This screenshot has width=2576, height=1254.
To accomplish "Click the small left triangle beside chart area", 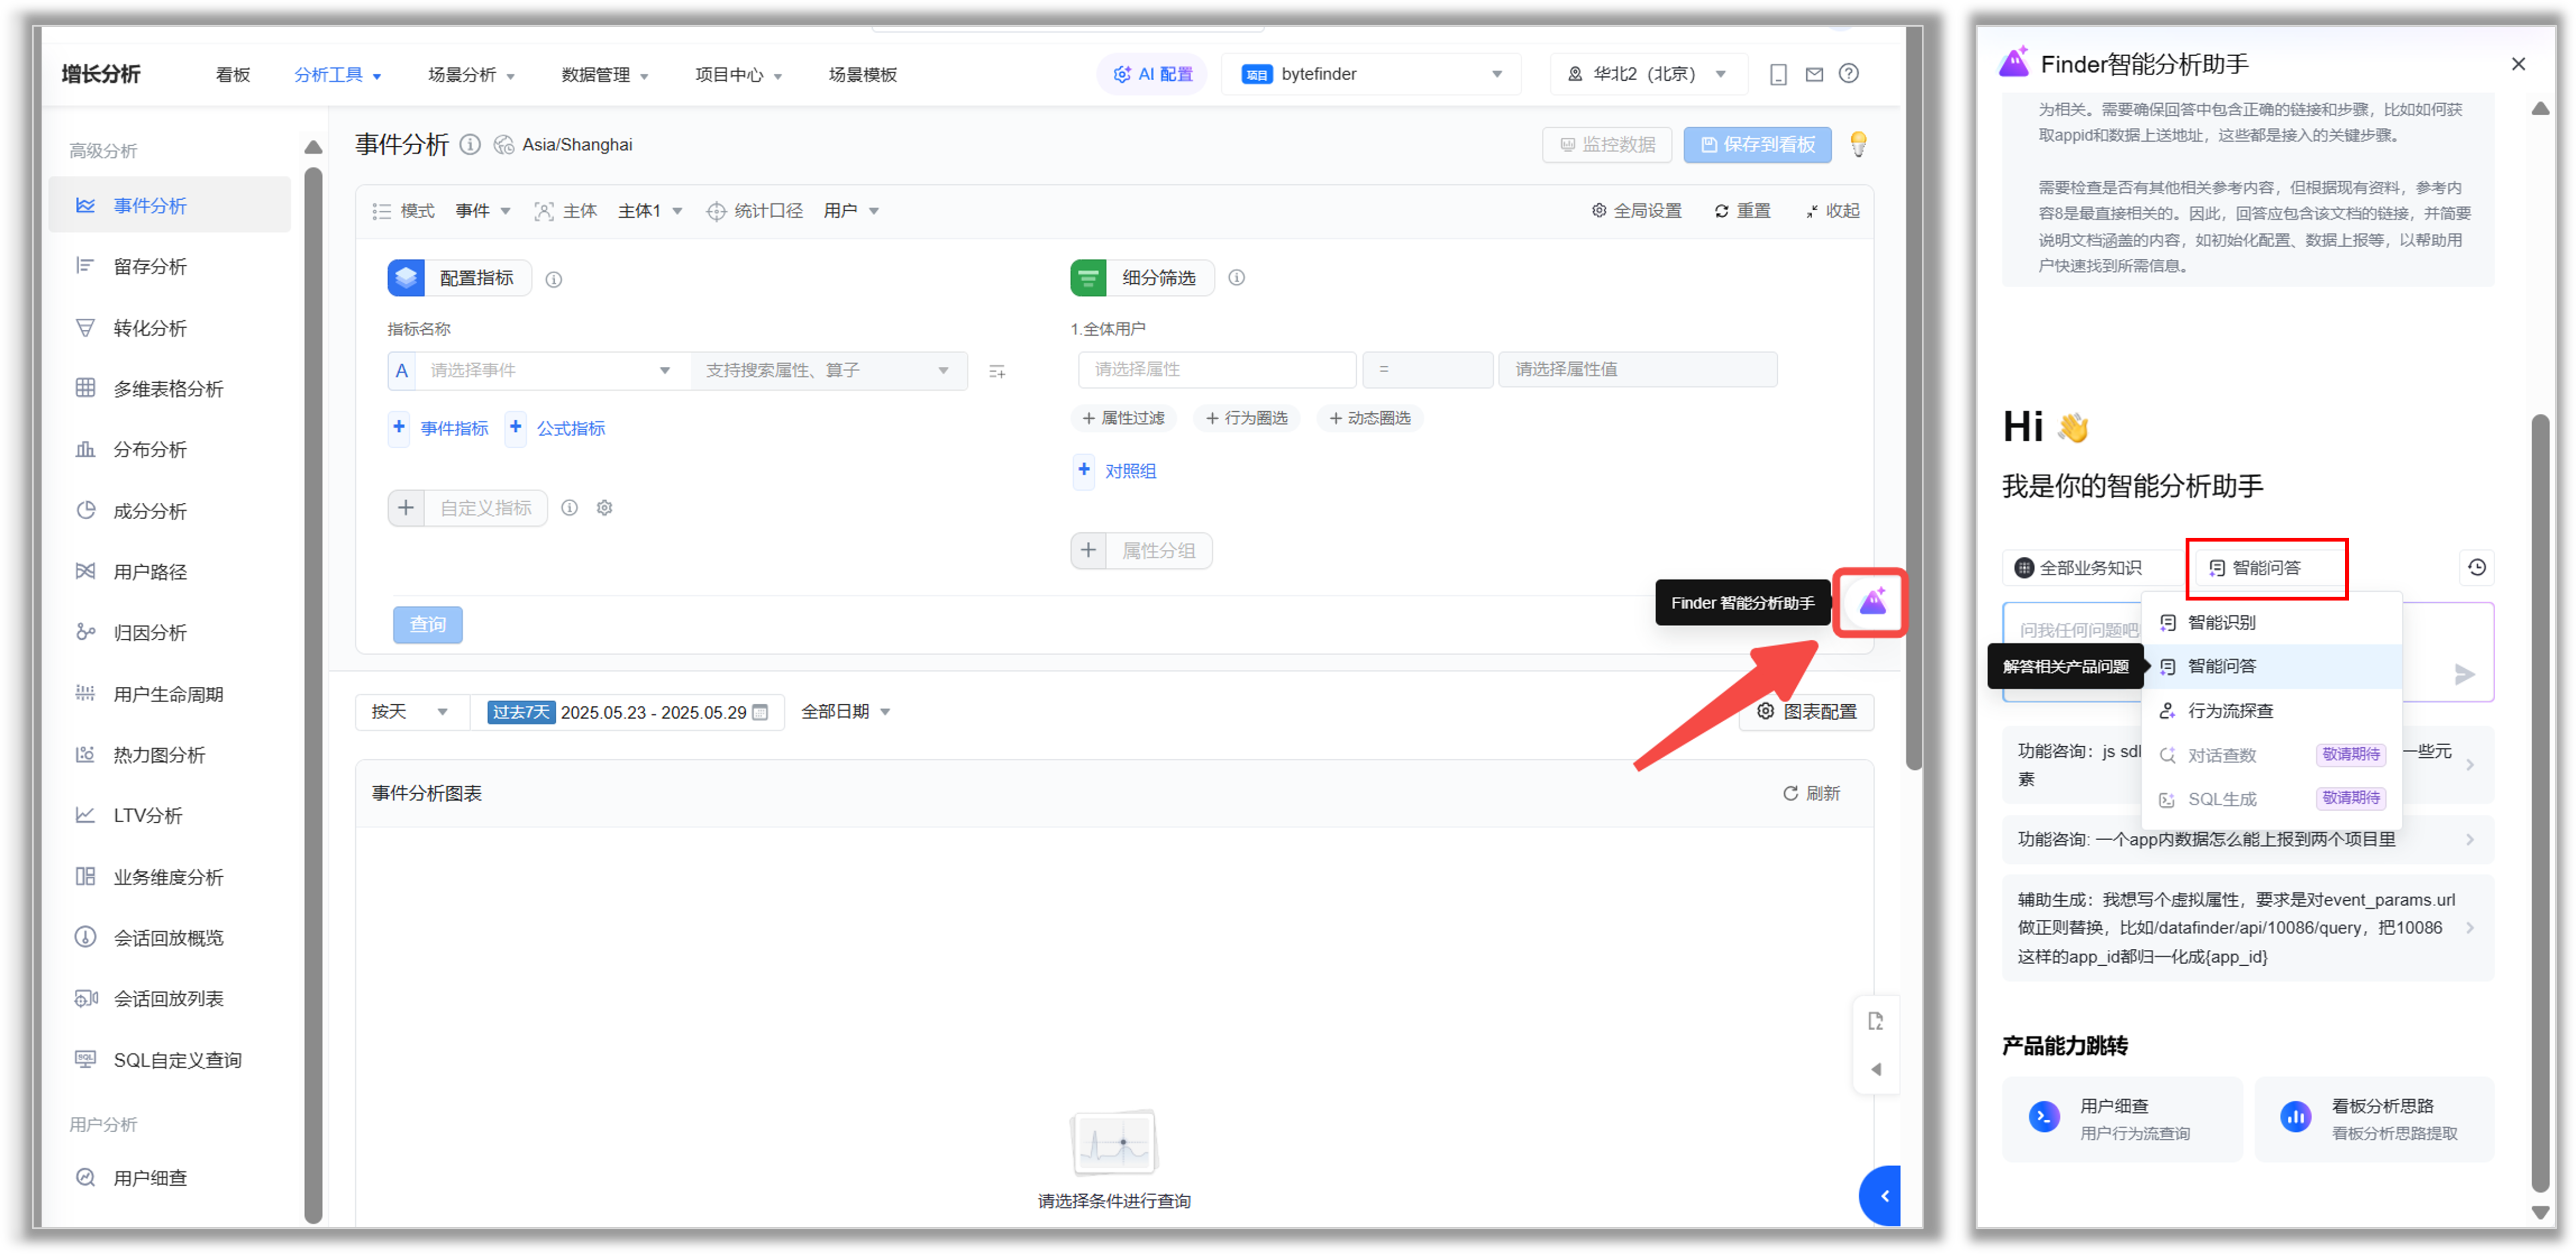I will [1875, 1069].
